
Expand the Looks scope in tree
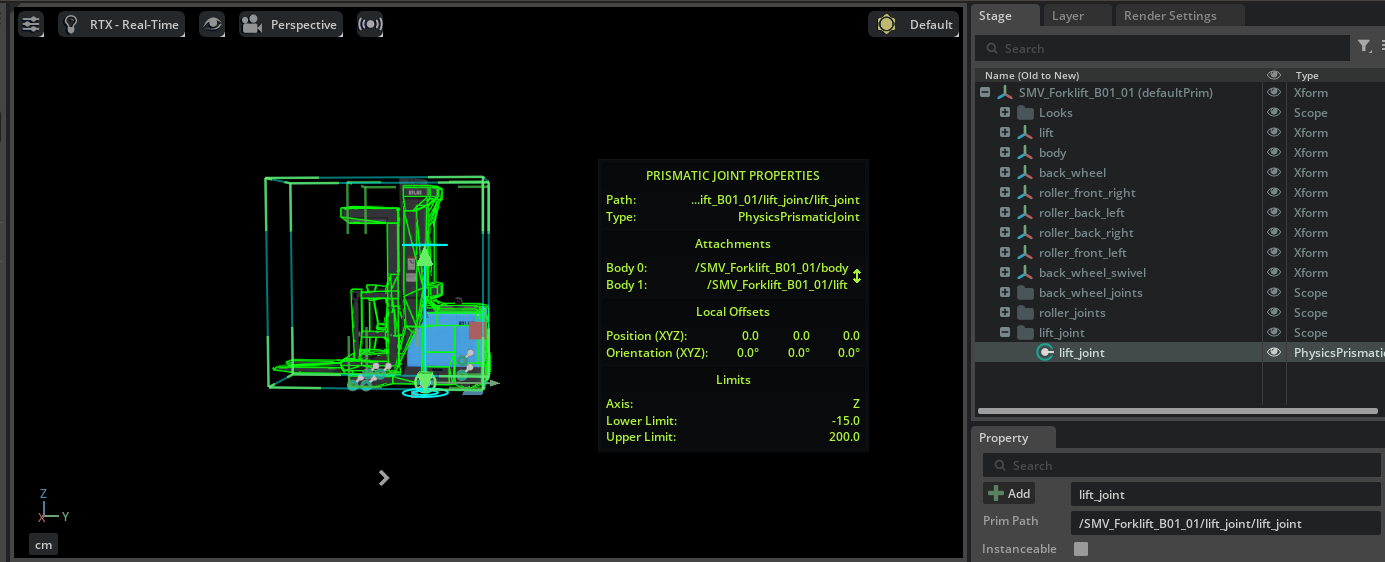(x=1005, y=112)
